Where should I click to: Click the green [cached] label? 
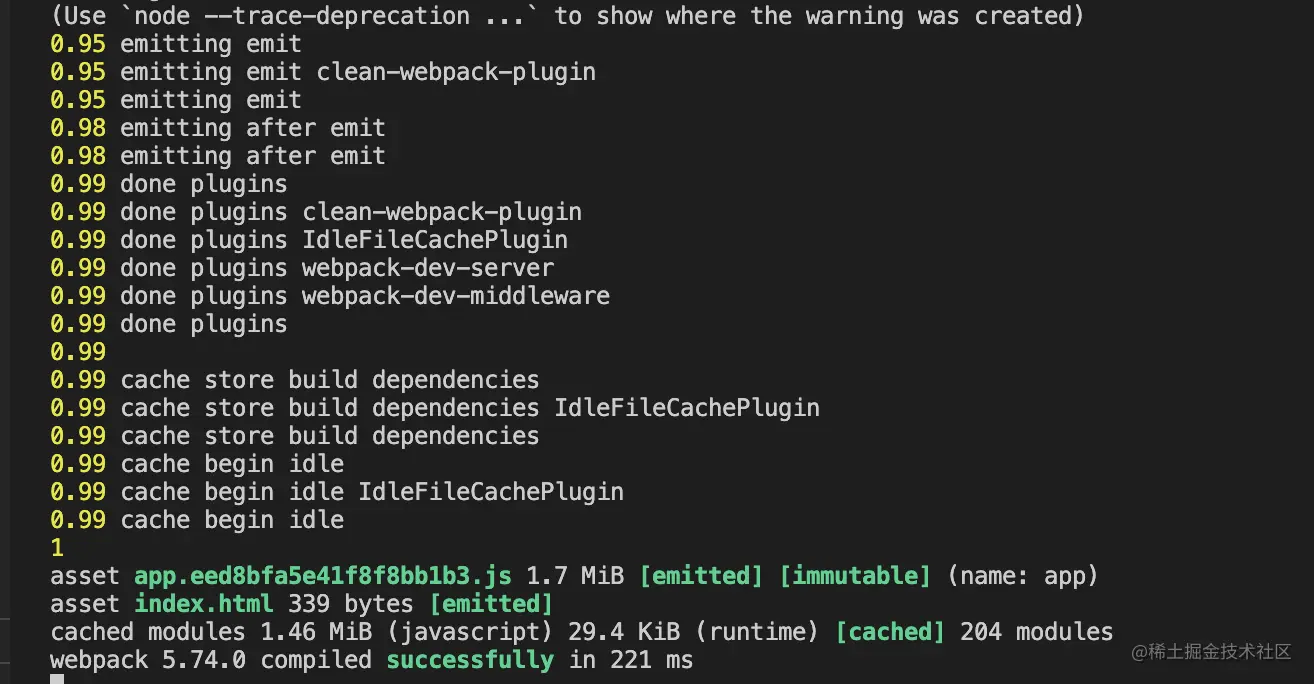pos(890,632)
